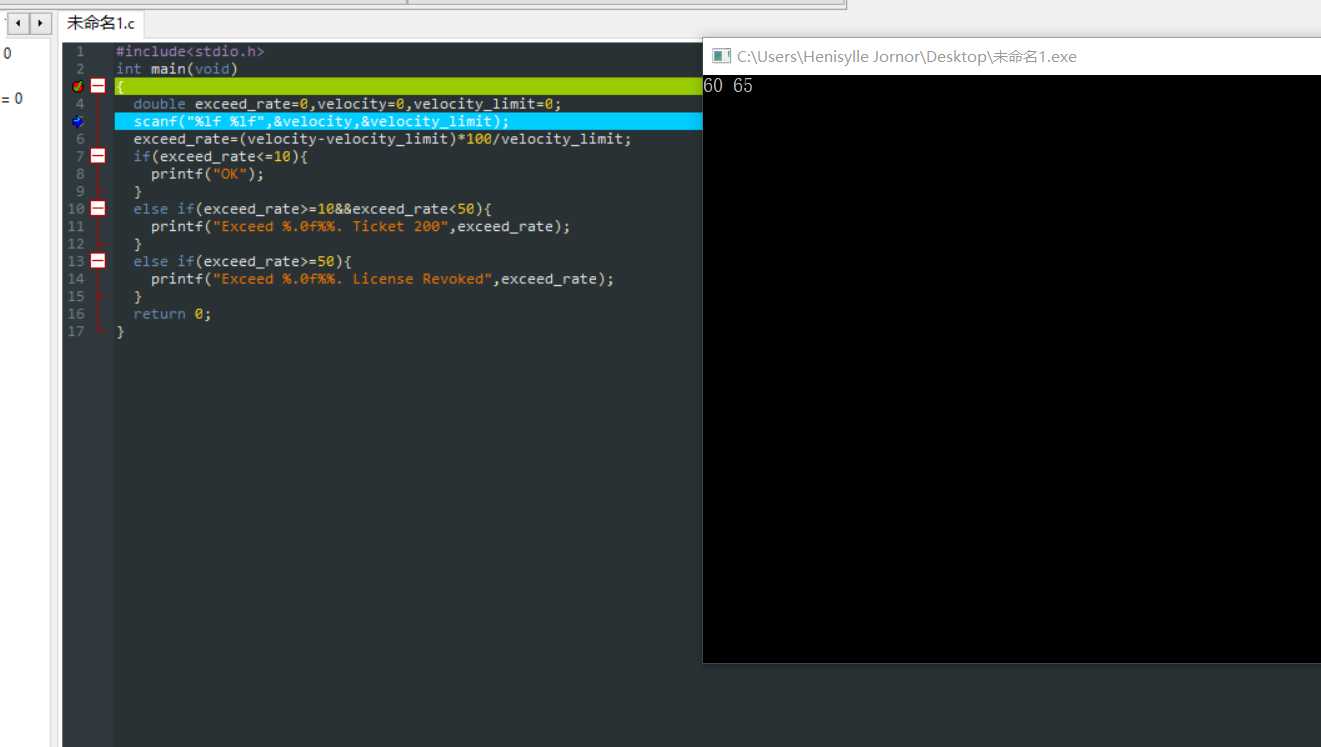Click line number 1 in the gutter
Screen dimensions: 1321x747
tap(80, 51)
